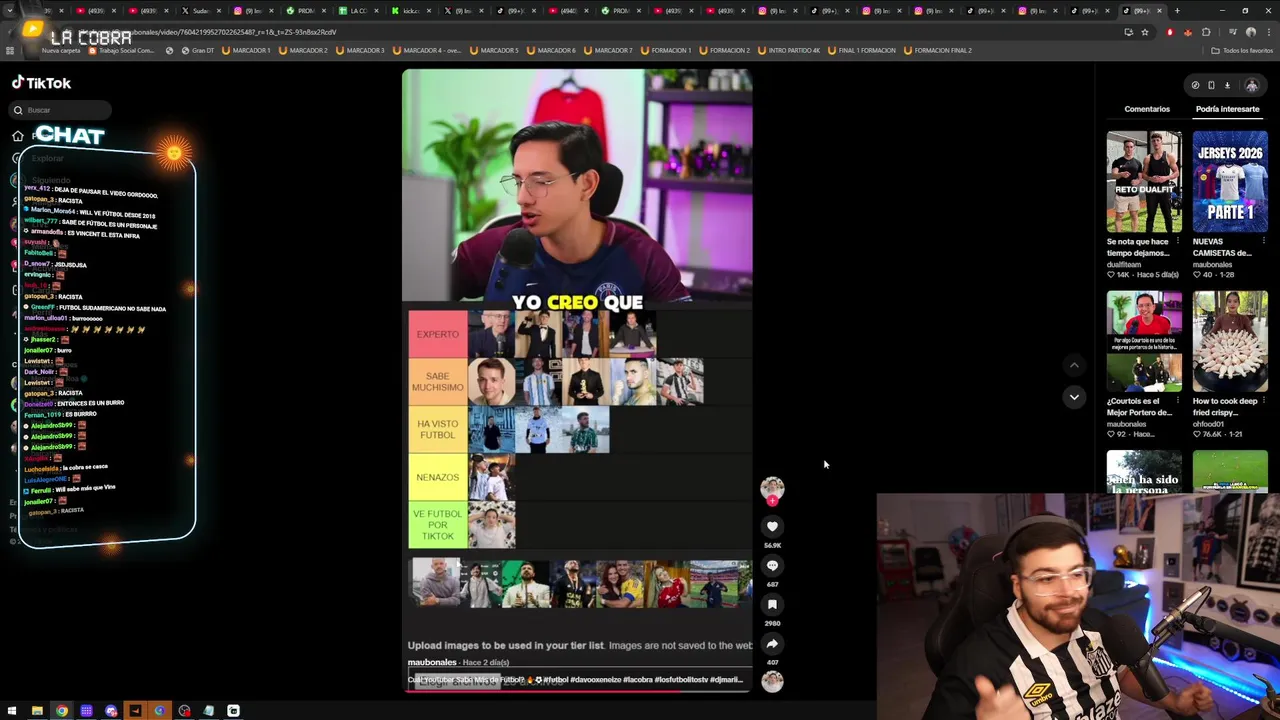Go to the previous video arrow
The width and height of the screenshot is (1280, 720).
click(x=1074, y=365)
